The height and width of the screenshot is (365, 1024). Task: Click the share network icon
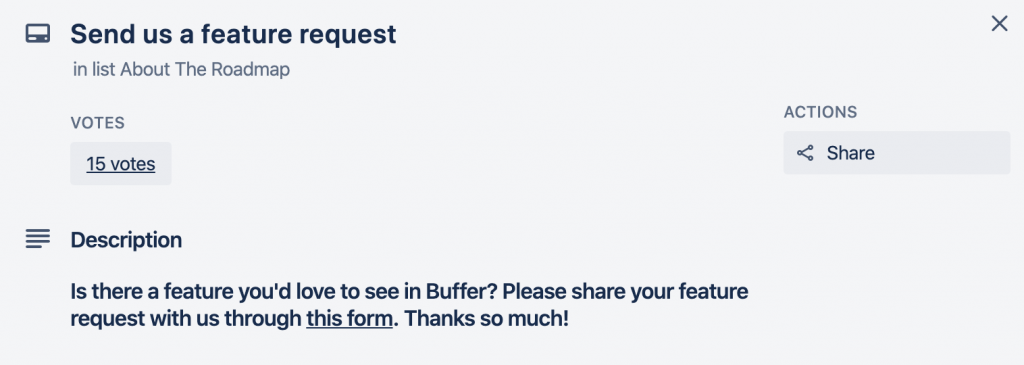[x=805, y=153]
